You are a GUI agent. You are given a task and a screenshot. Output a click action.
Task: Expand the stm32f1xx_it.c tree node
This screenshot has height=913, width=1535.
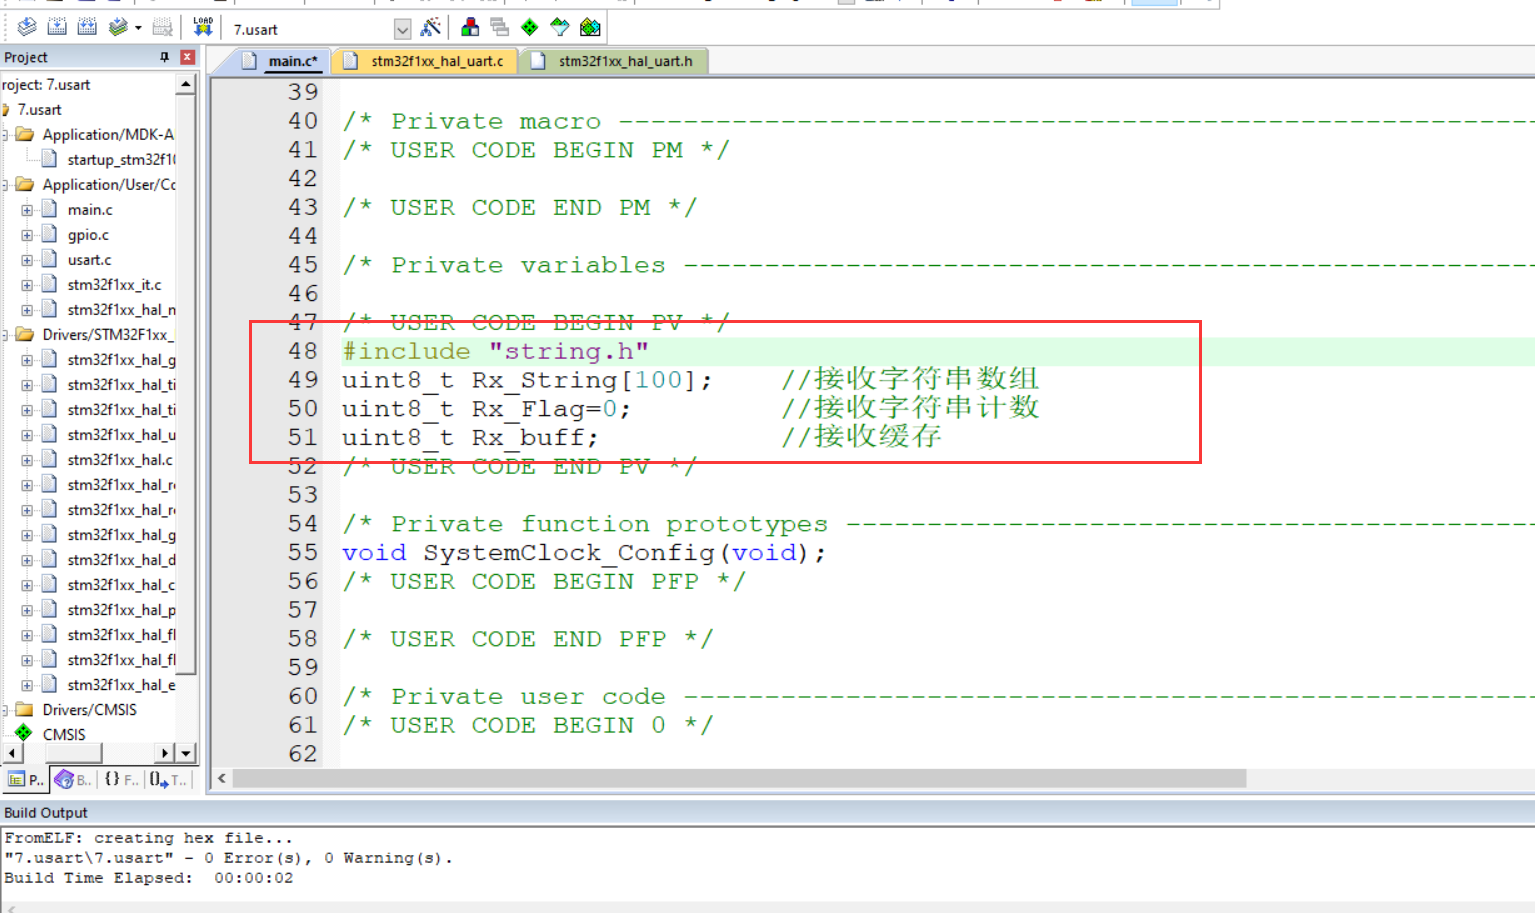tap(27, 285)
